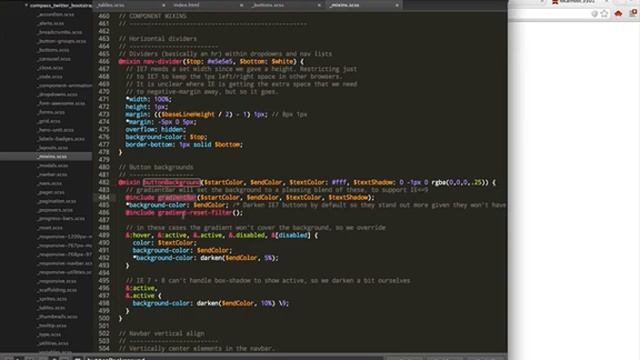Open _navbar.scss in the sidebar
The height and width of the screenshot is (360, 640).
(52, 174)
